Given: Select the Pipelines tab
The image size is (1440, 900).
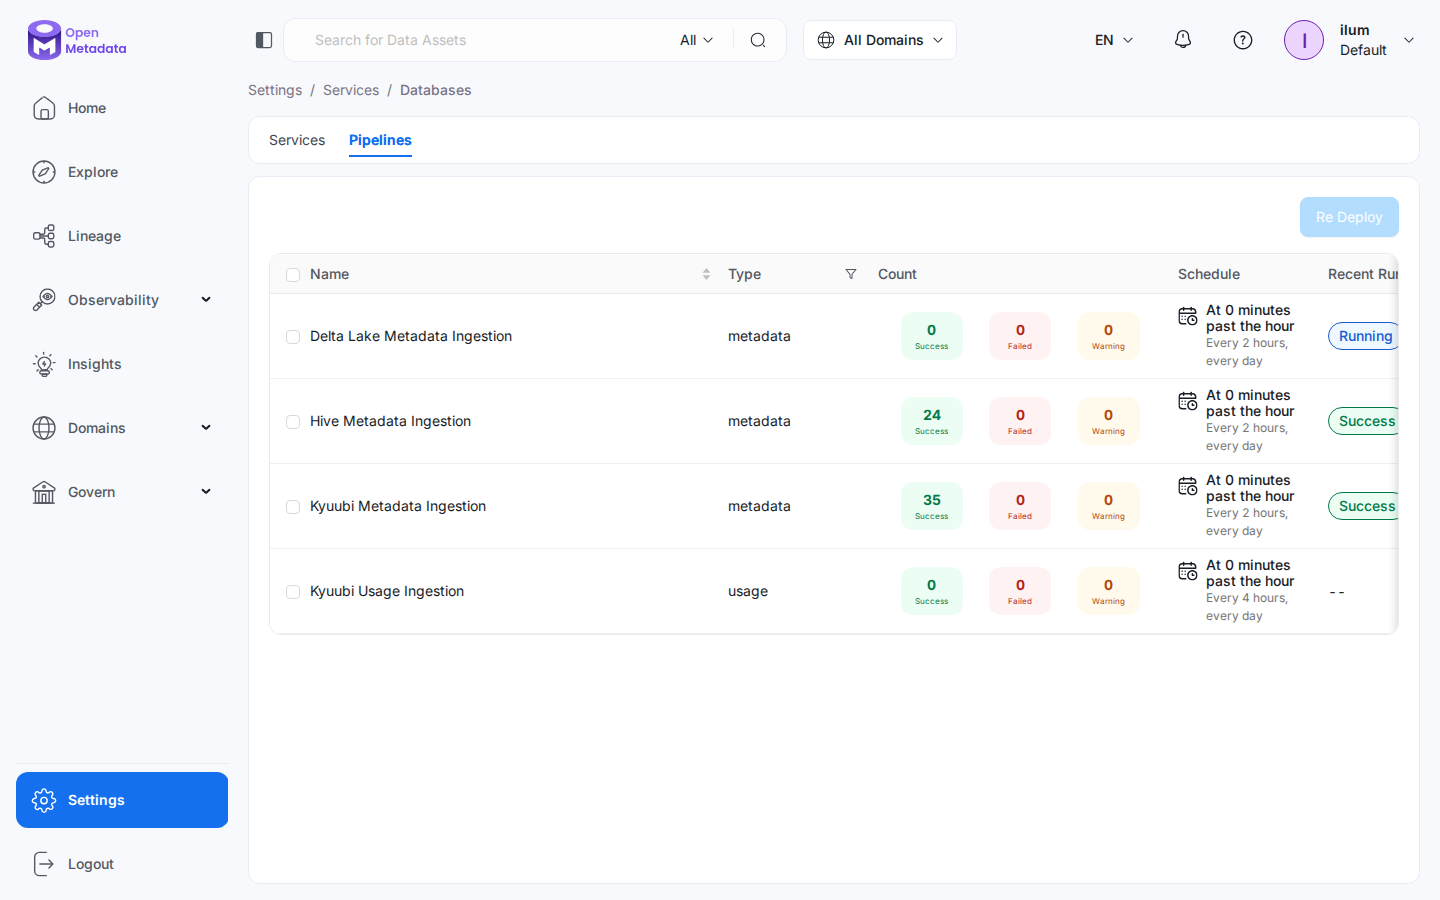Looking at the screenshot, I should (380, 140).
